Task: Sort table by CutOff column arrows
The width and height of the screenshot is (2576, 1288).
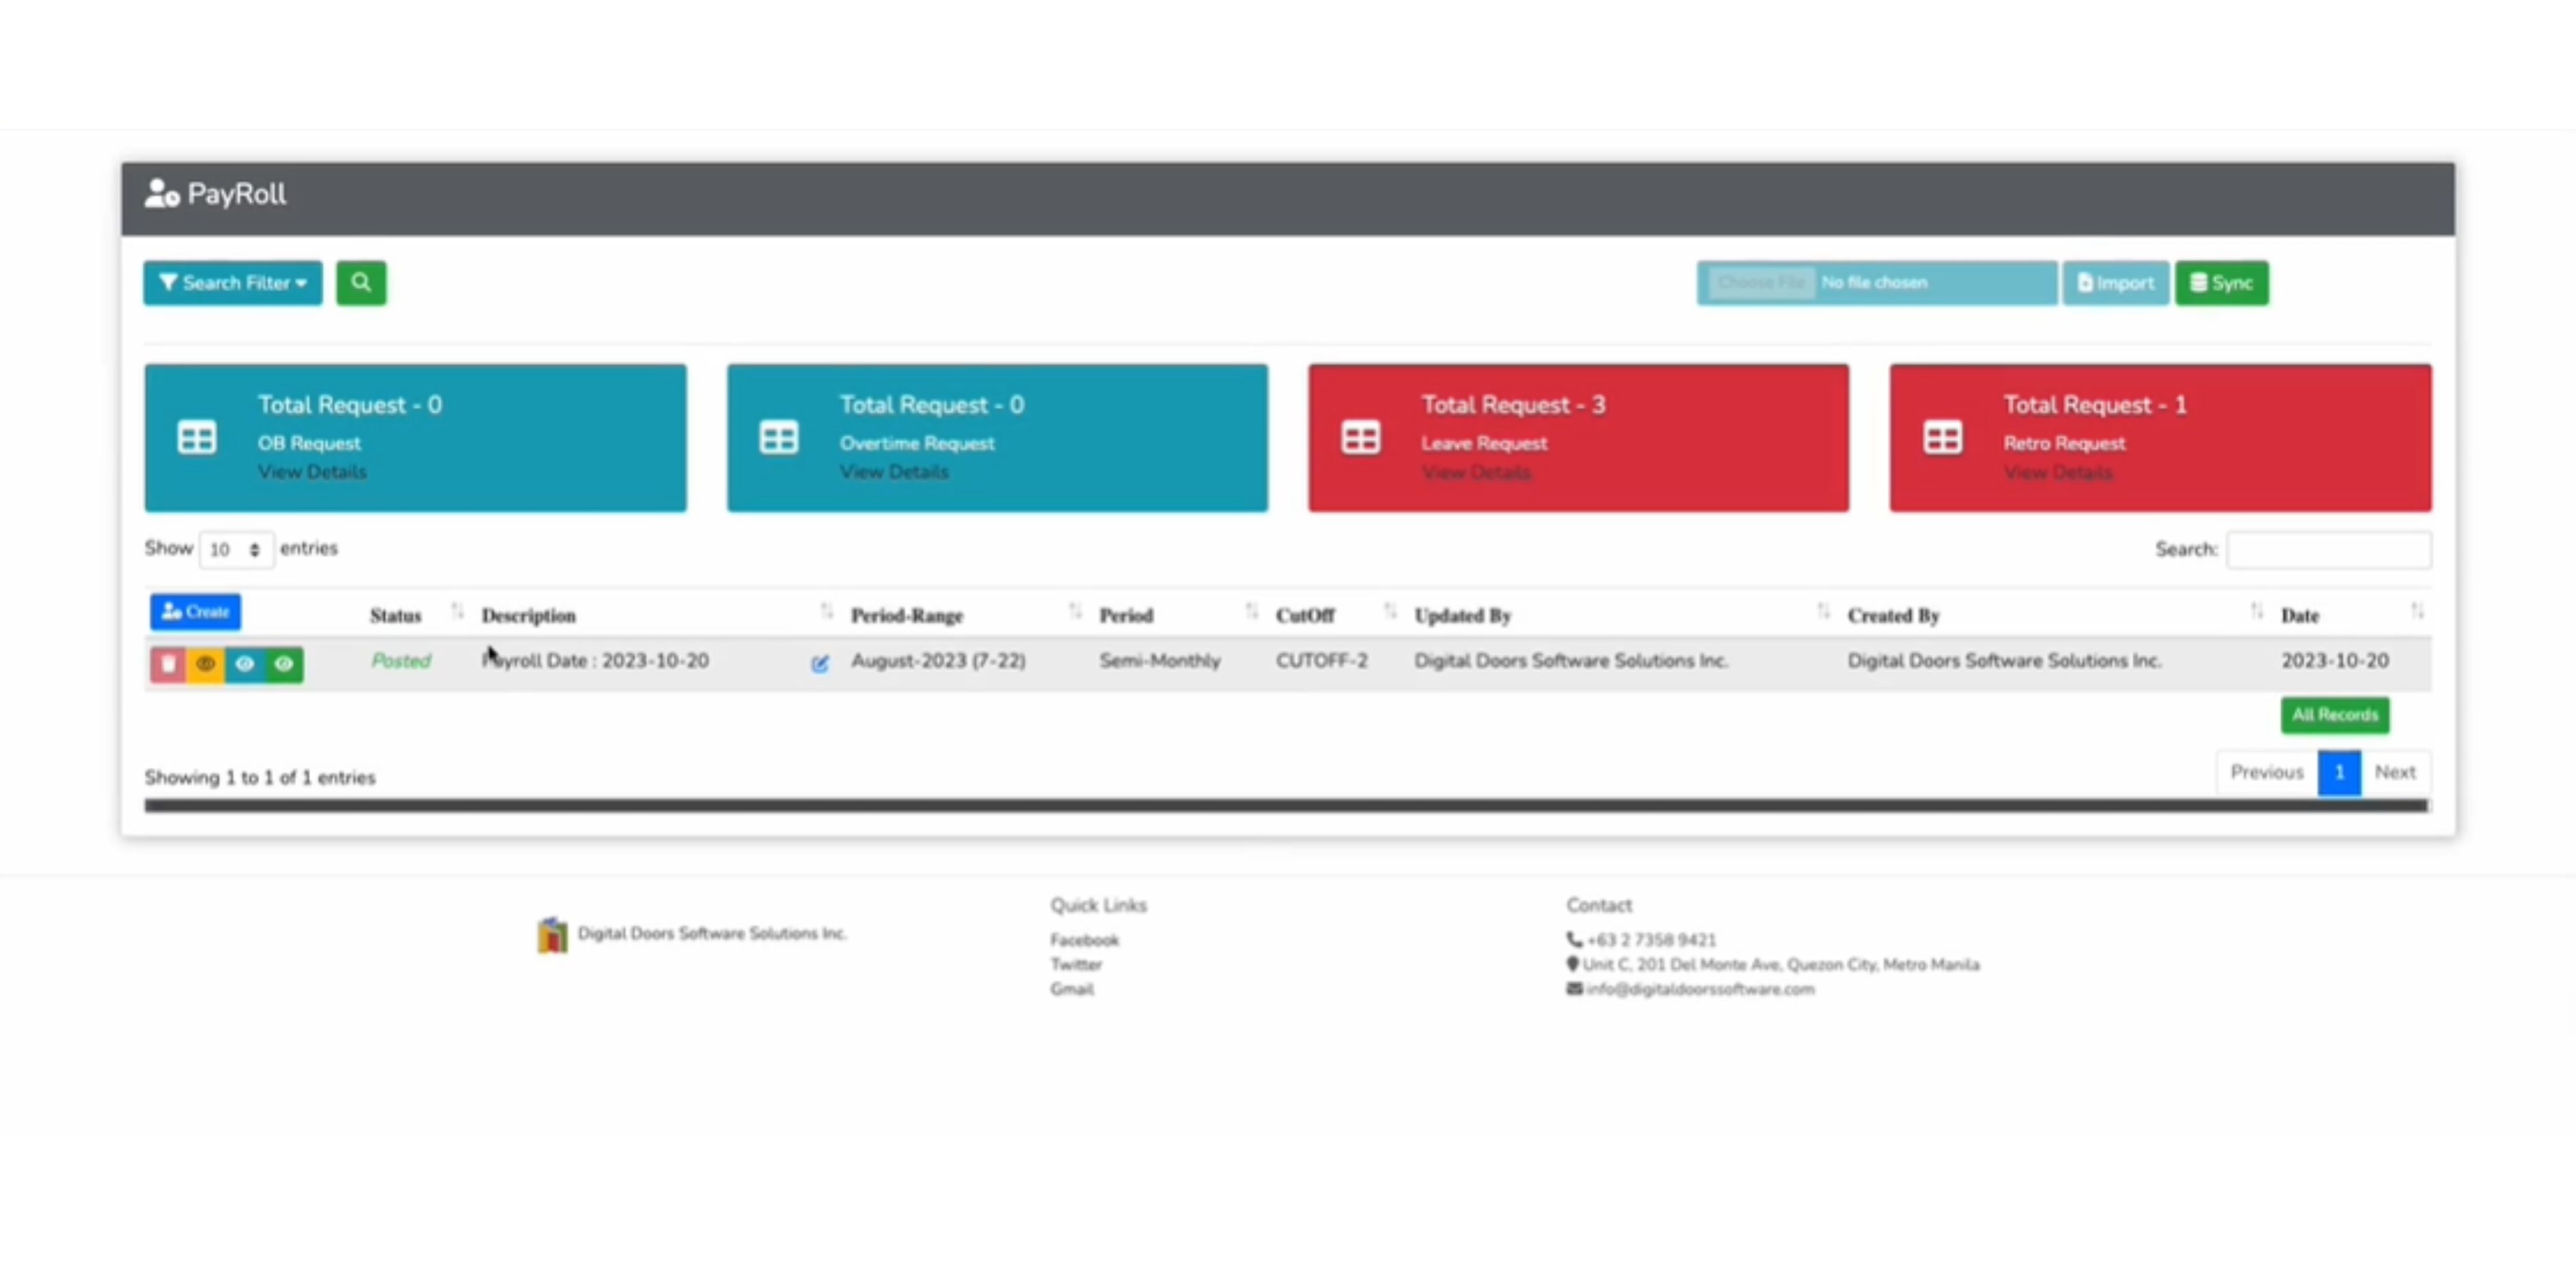Action: (x=1390, y=611)
